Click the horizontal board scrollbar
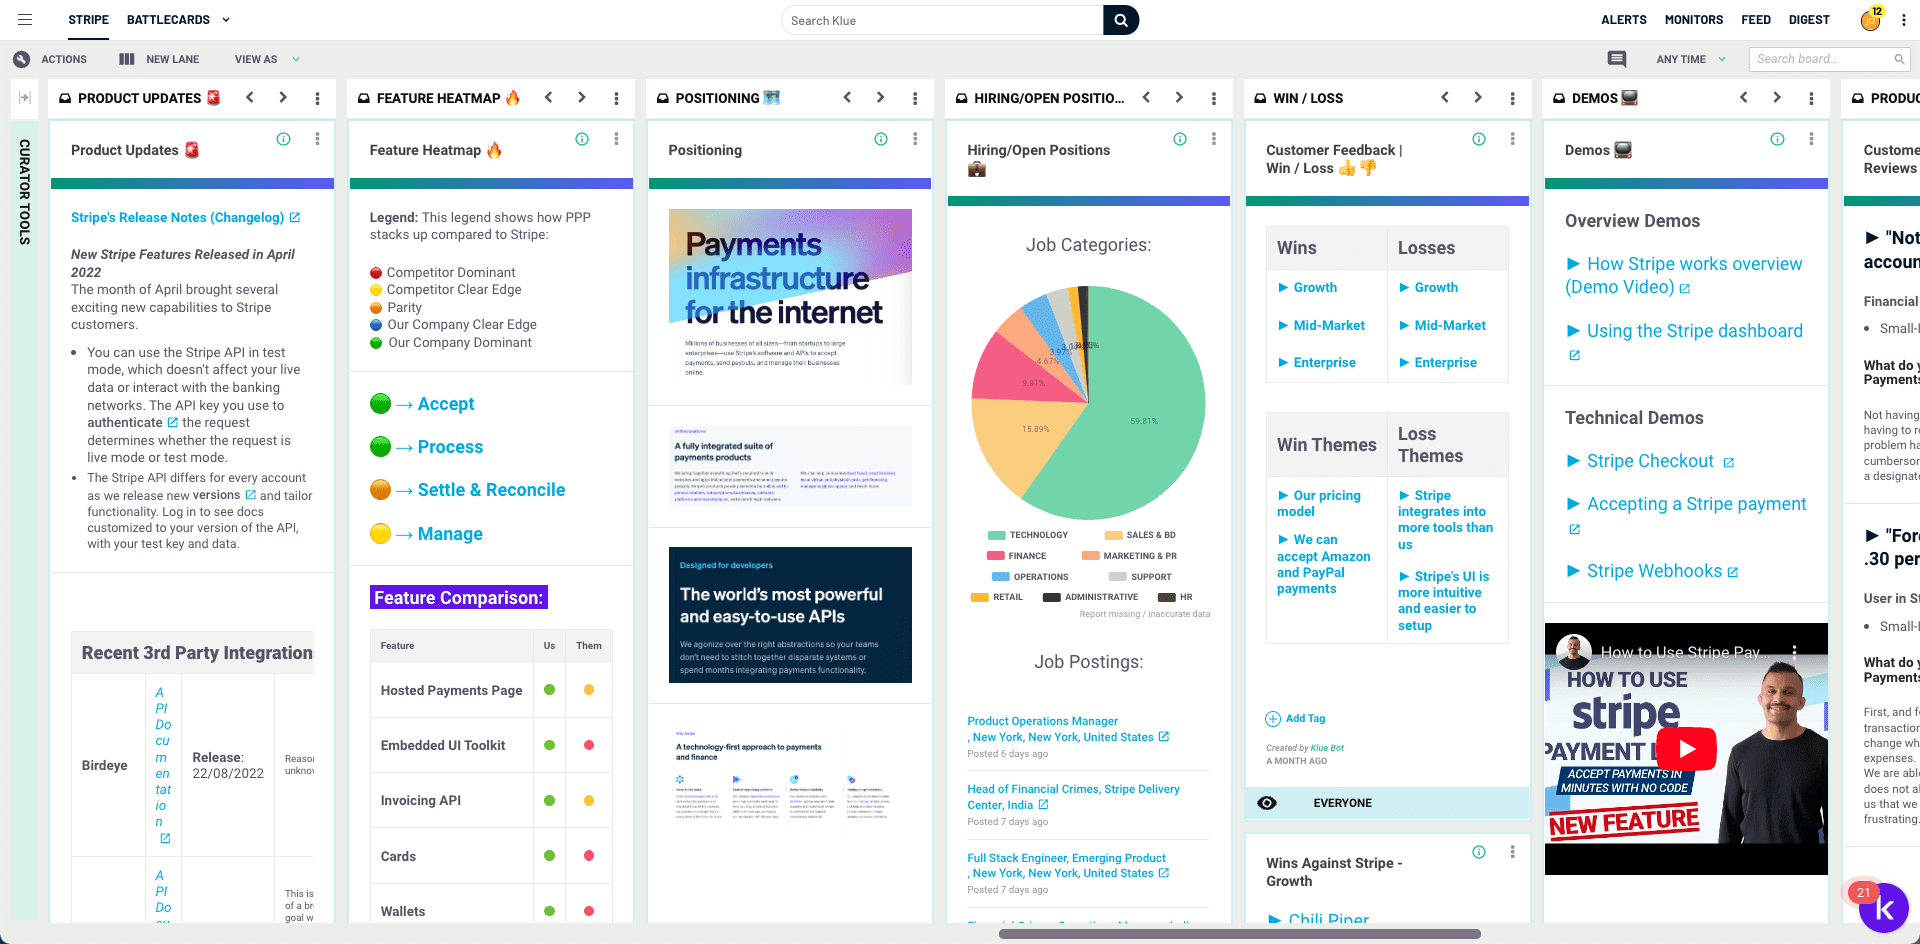 point(1240,934)
